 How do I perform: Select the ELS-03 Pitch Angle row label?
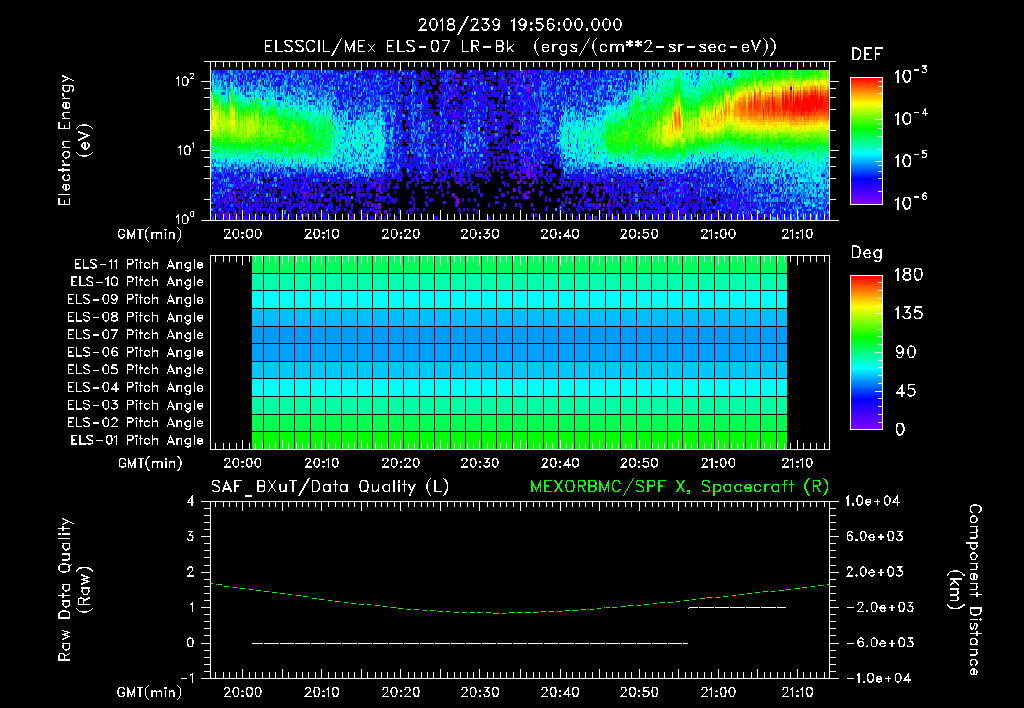coord(136,405)
